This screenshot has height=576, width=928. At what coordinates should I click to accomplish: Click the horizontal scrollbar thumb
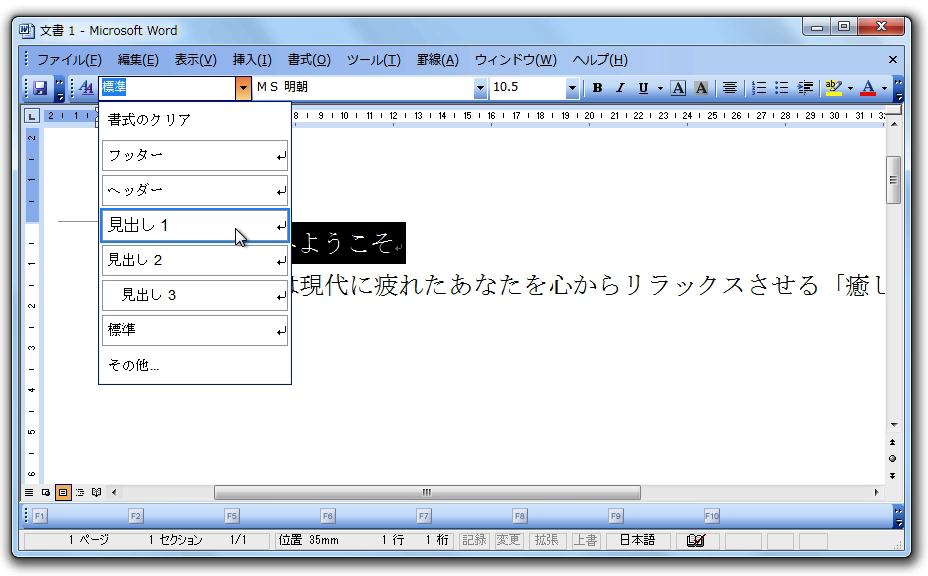coord(427,492)
